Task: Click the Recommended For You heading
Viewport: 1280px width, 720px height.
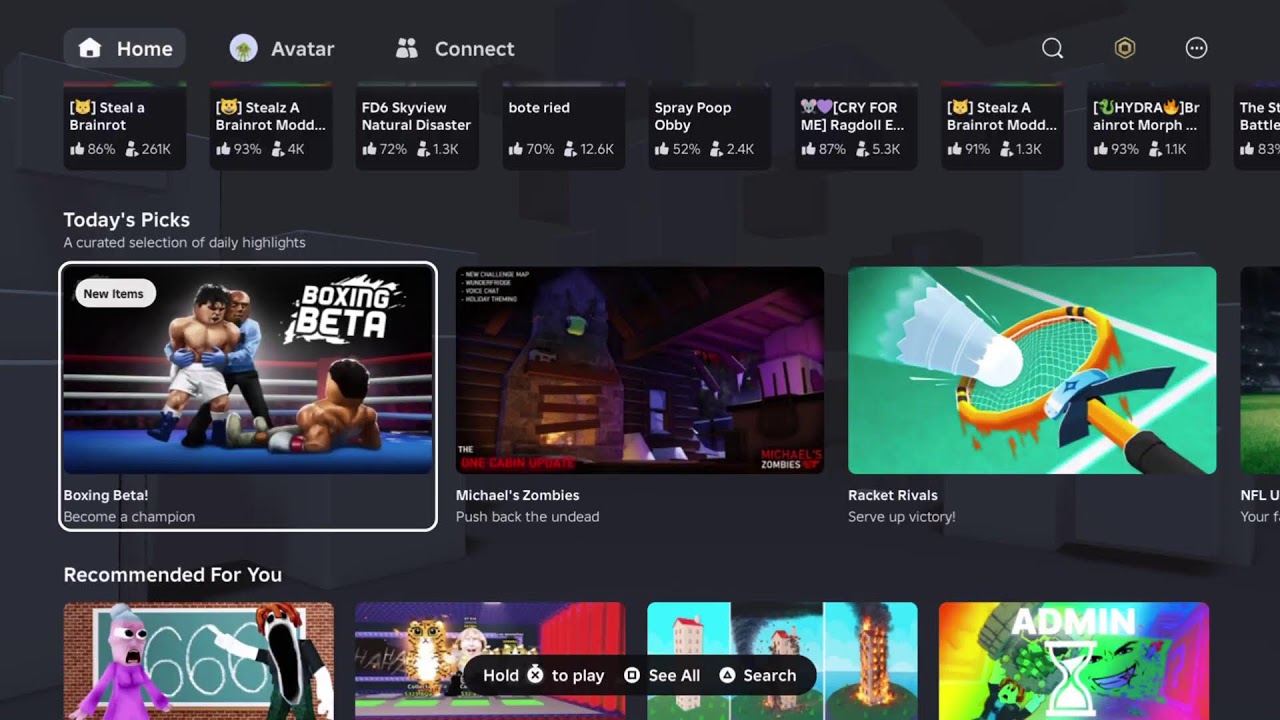Action: click(x=172, y=575)
